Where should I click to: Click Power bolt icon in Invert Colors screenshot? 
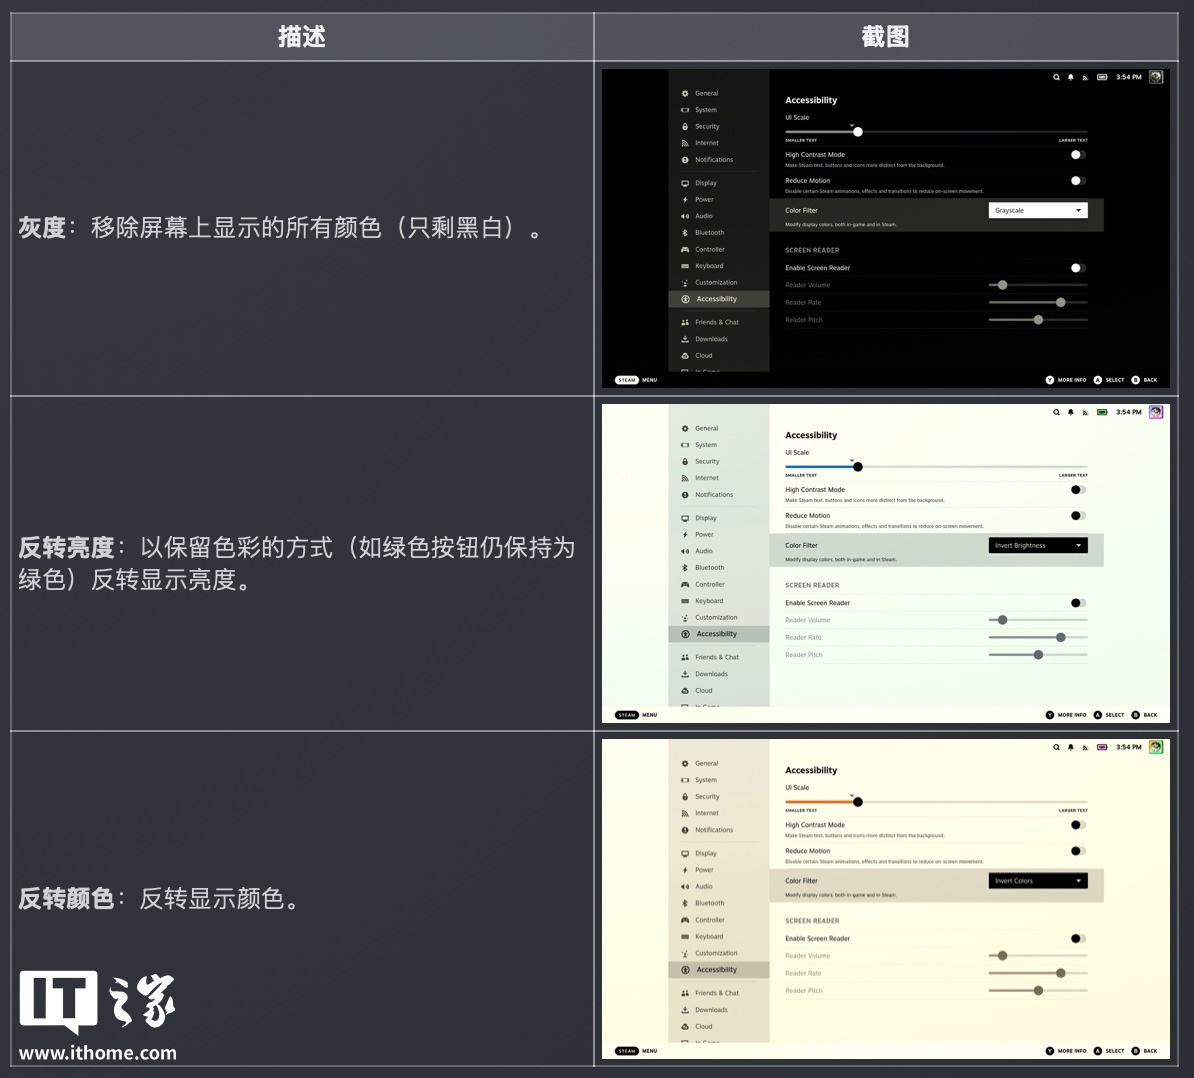click(685, 870)
